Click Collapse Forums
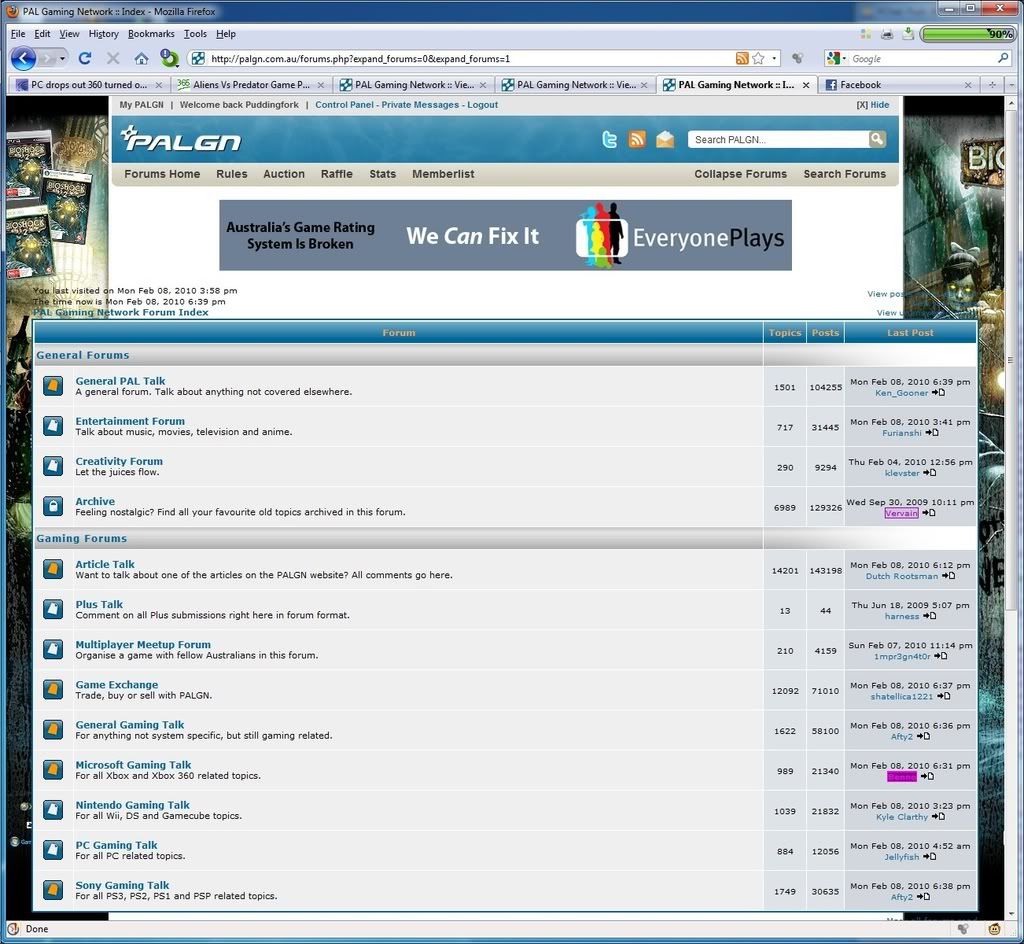This screenshot has width=1024, height=944. (741, 174)
